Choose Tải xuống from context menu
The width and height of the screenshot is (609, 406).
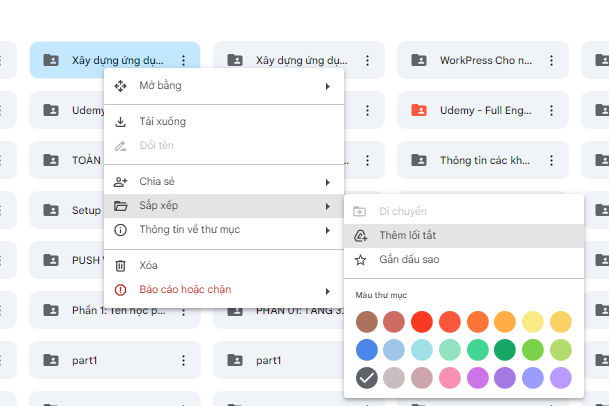162,122
